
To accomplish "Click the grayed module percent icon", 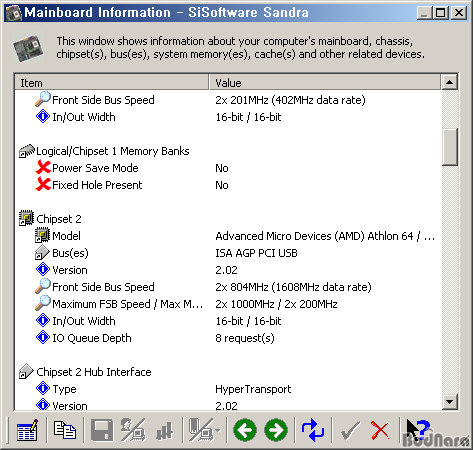I will (x=201, y=430).
